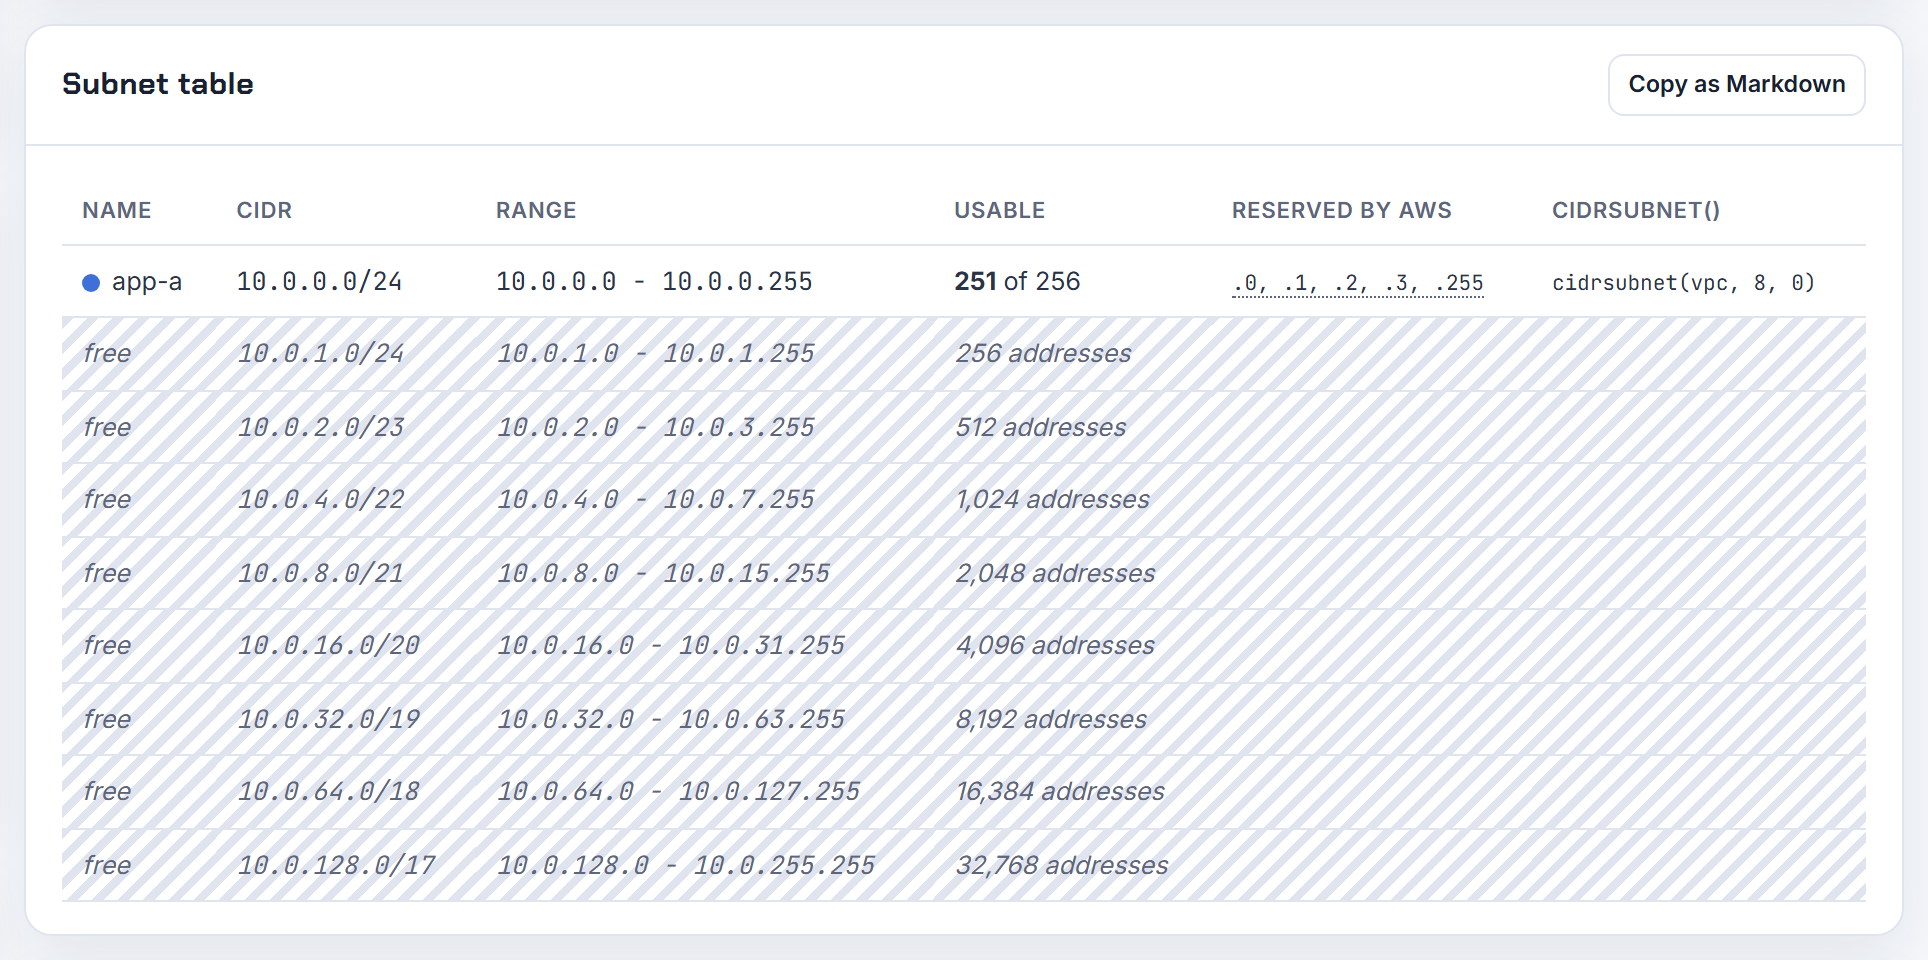1928x960 pixels.
Task: Click the CIDRSUBNET() column header
Action: pyautogui.click(x=1636, y=211)
